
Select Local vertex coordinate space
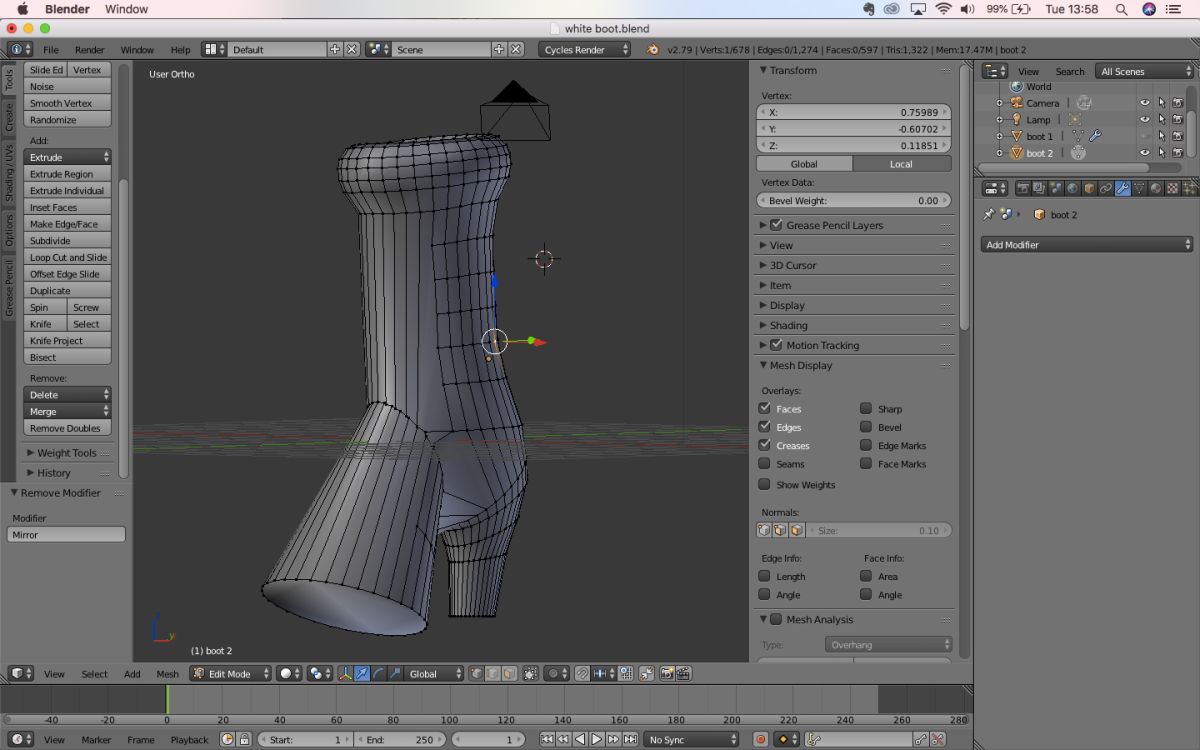901,164
